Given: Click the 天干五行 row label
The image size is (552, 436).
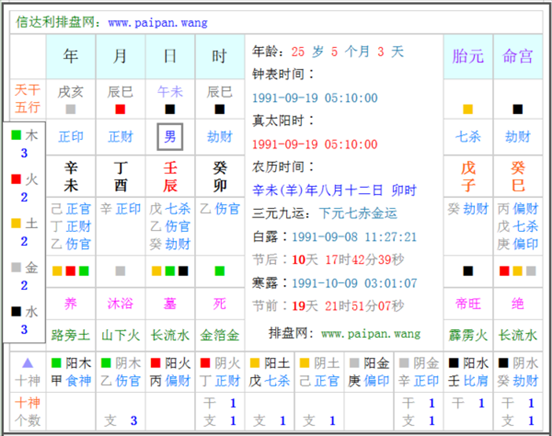Looking at the screenshot, I should 27,99.
